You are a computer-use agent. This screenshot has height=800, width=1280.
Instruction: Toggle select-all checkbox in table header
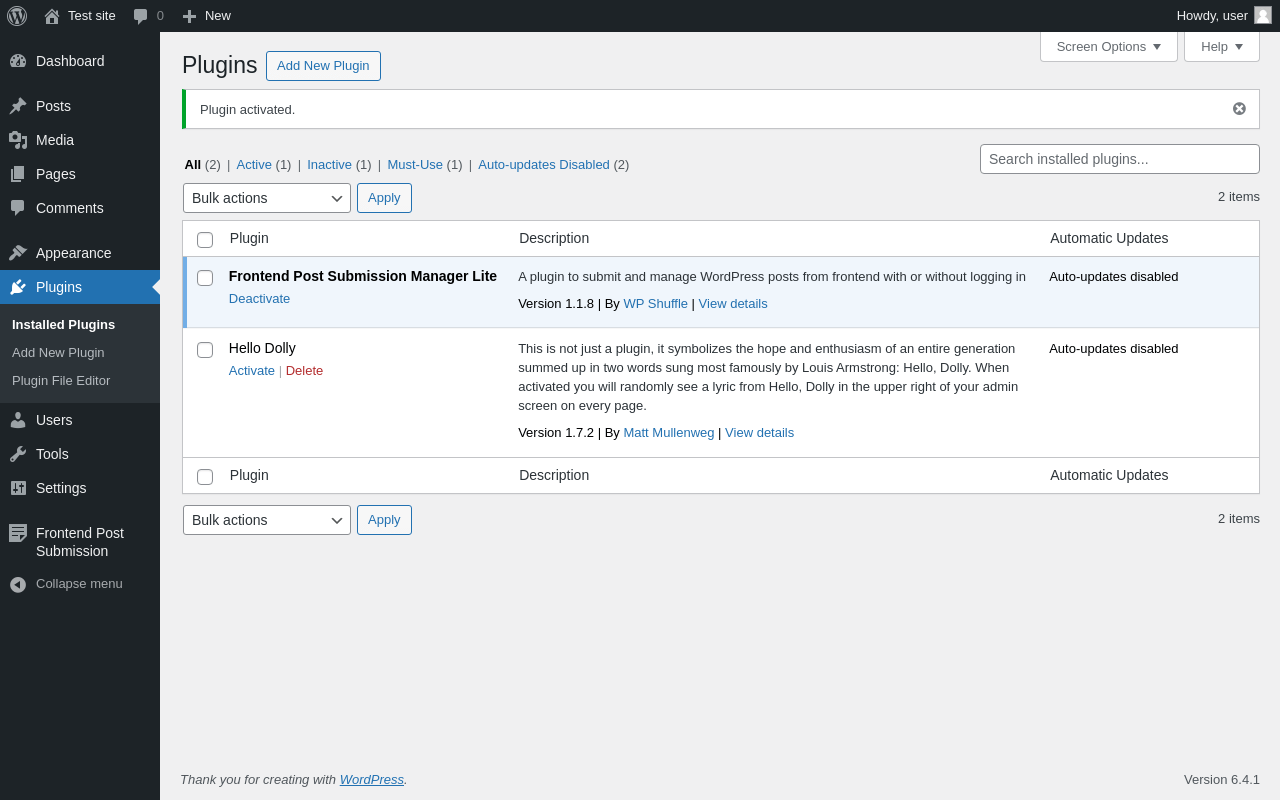click(205, 240)
